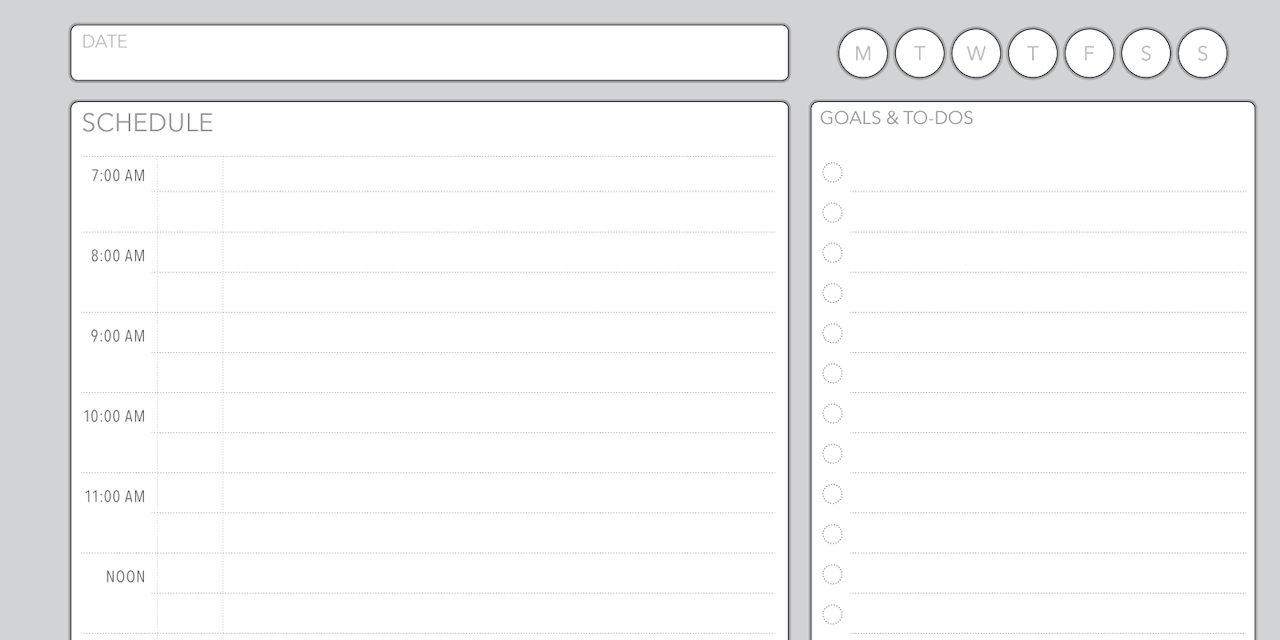This screenshot has width=1280, height=640.
Task: Select the 11:00 AM schedule row
Action: [x=428, y=493]
